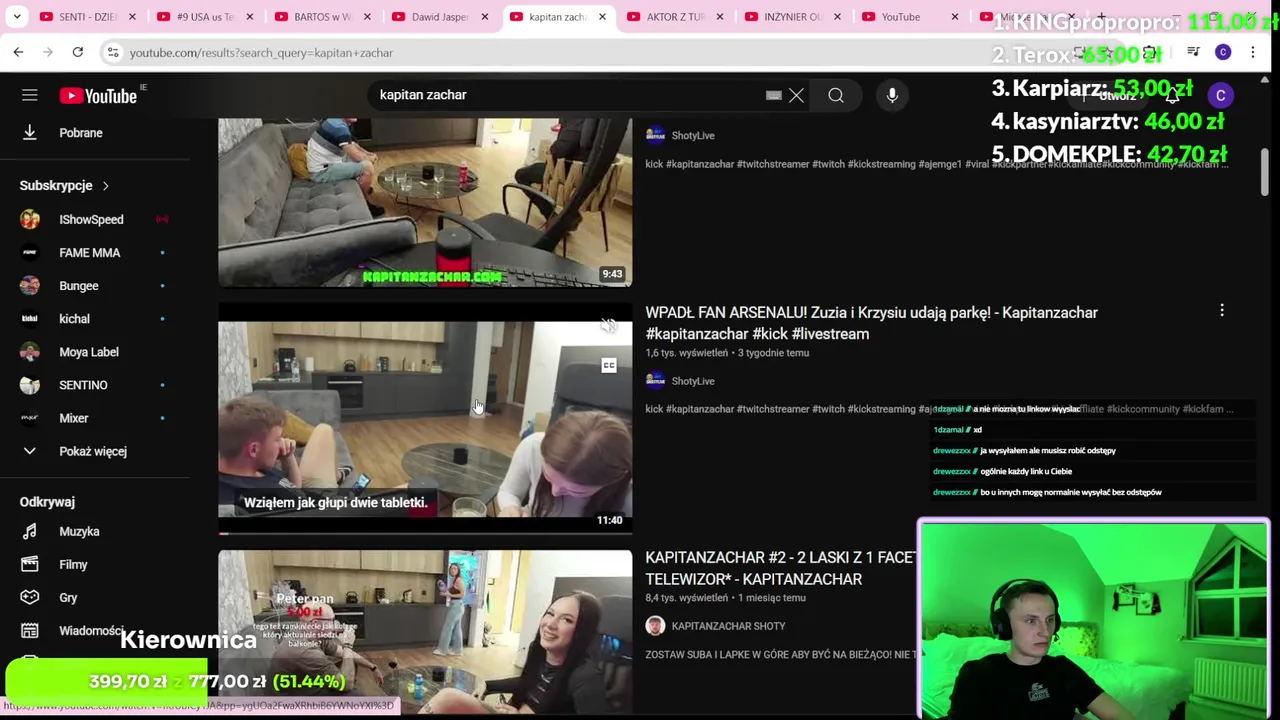View site info icon in address bar
Image resolution: width=1280 pixels, height=720 pixels.
point(113,53)
